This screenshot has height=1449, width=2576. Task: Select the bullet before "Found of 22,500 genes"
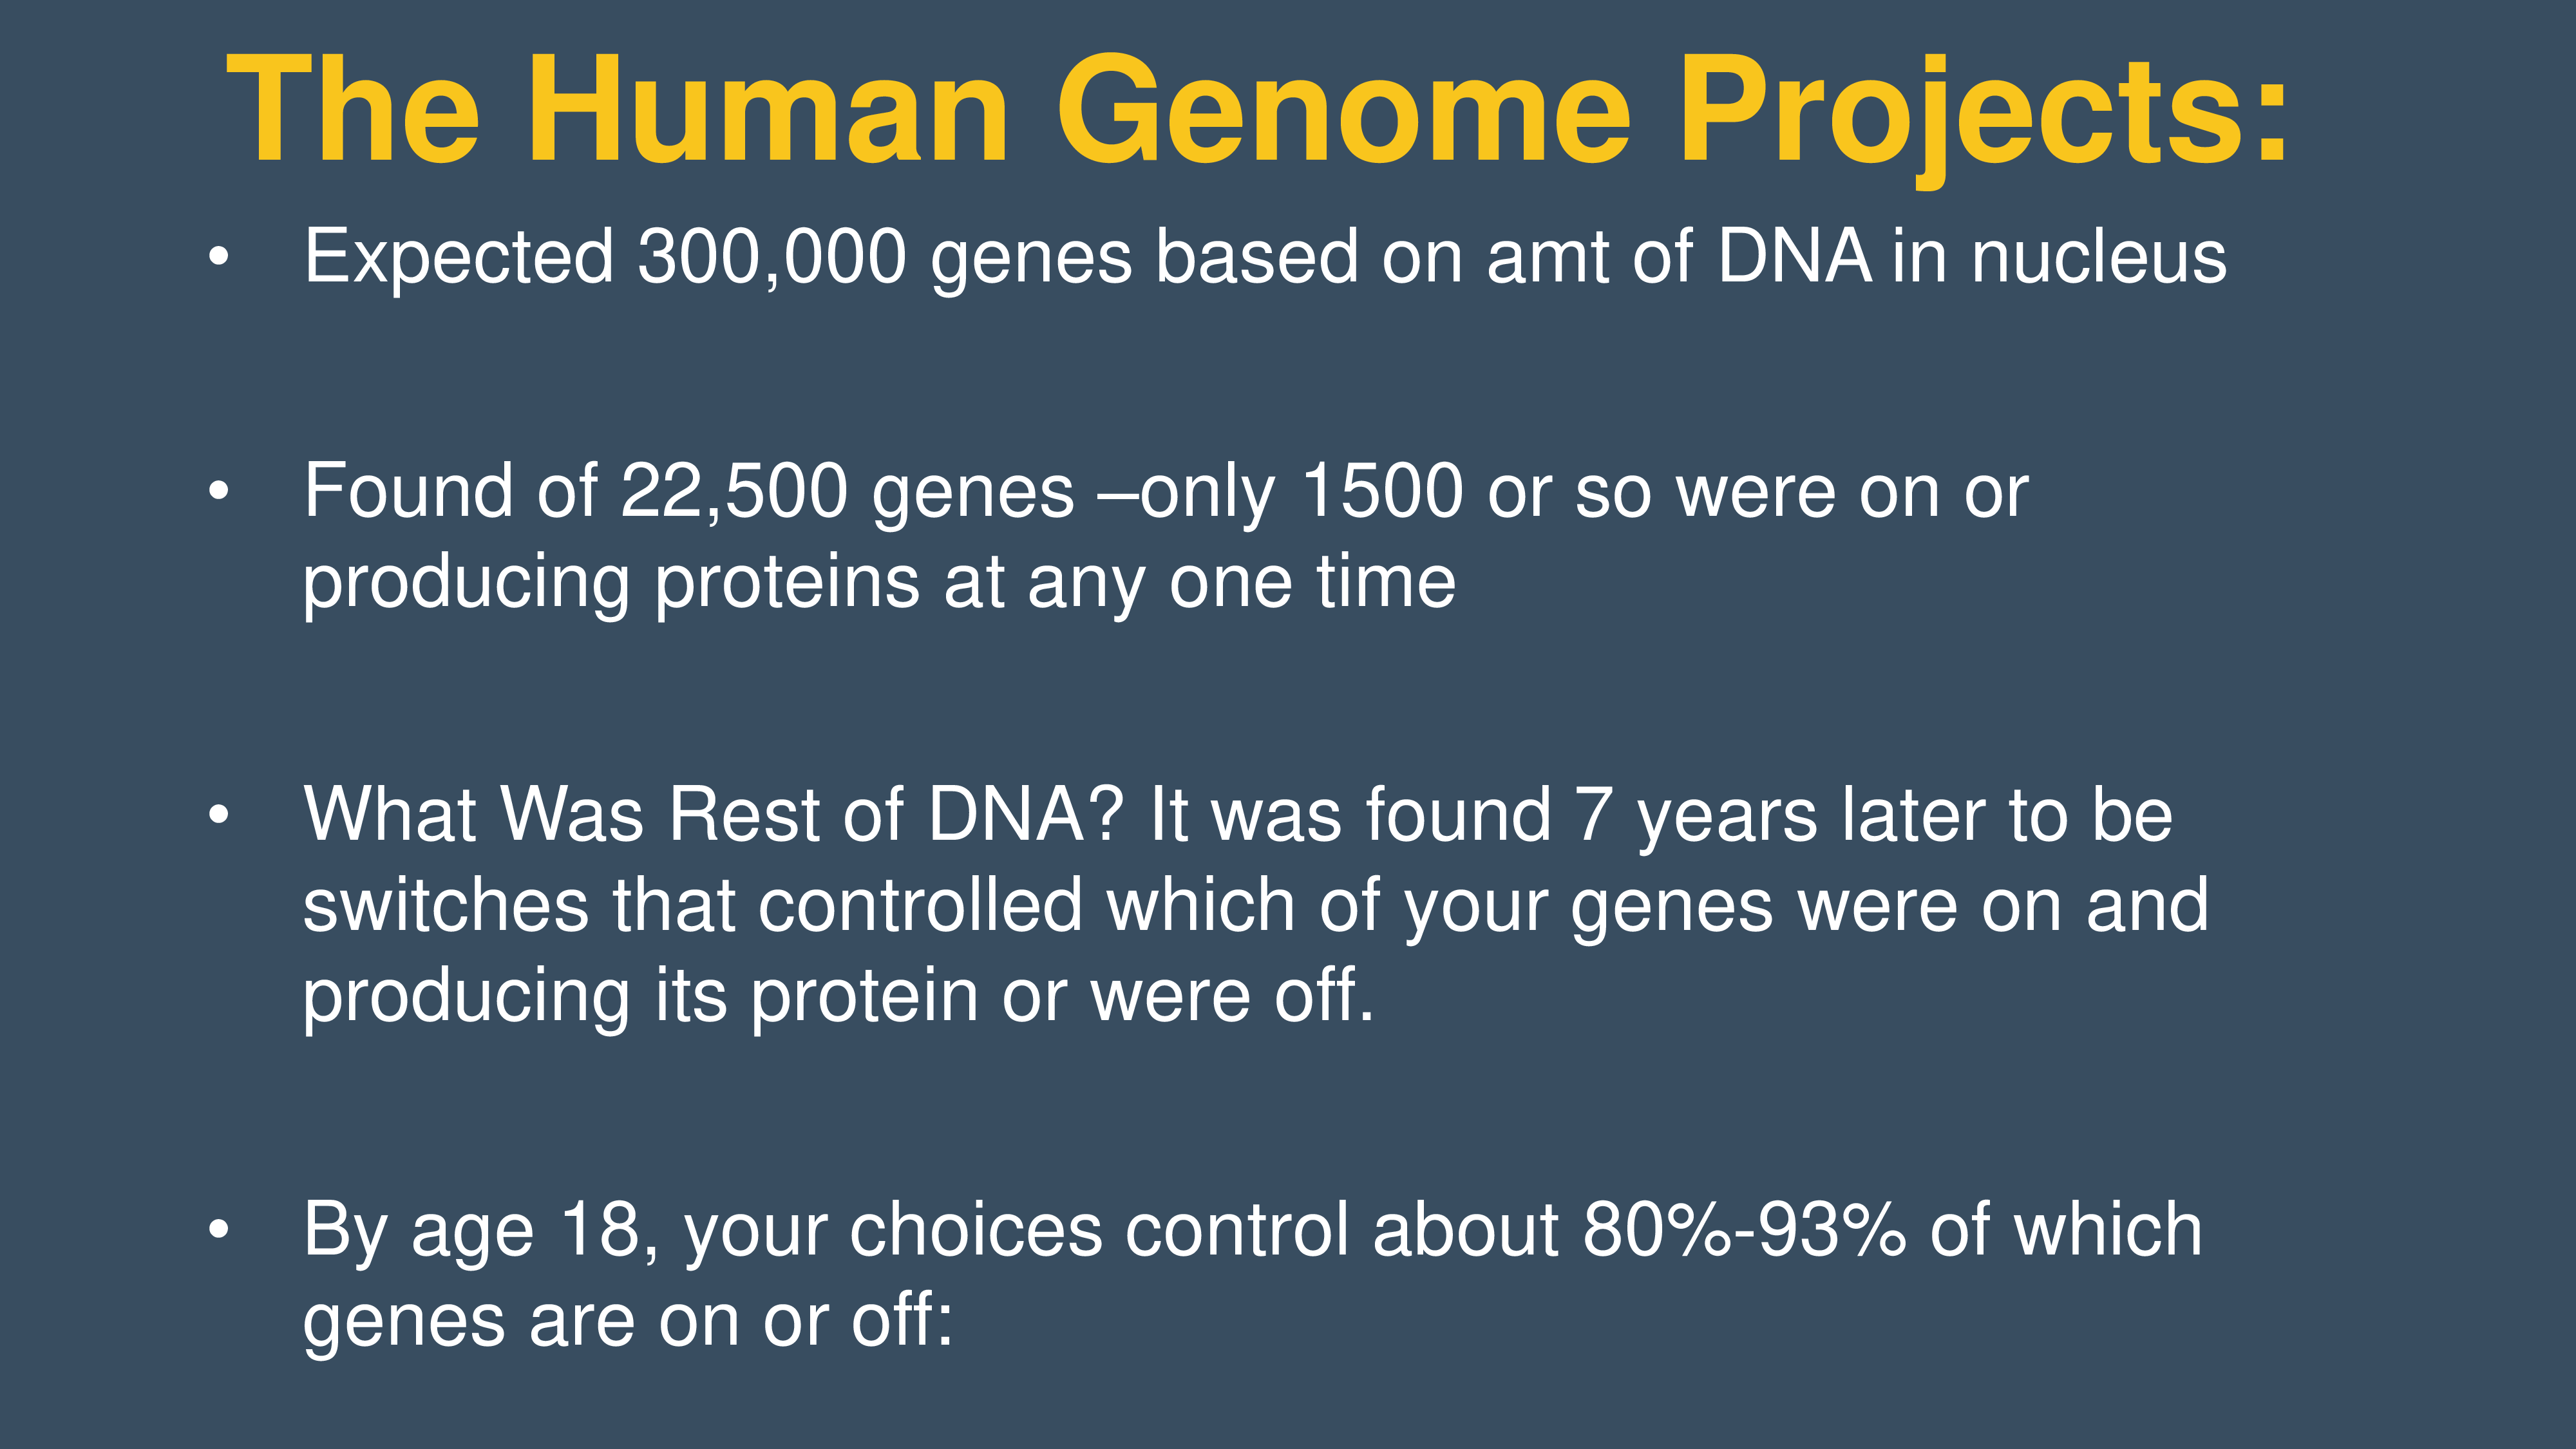[219, 491]
